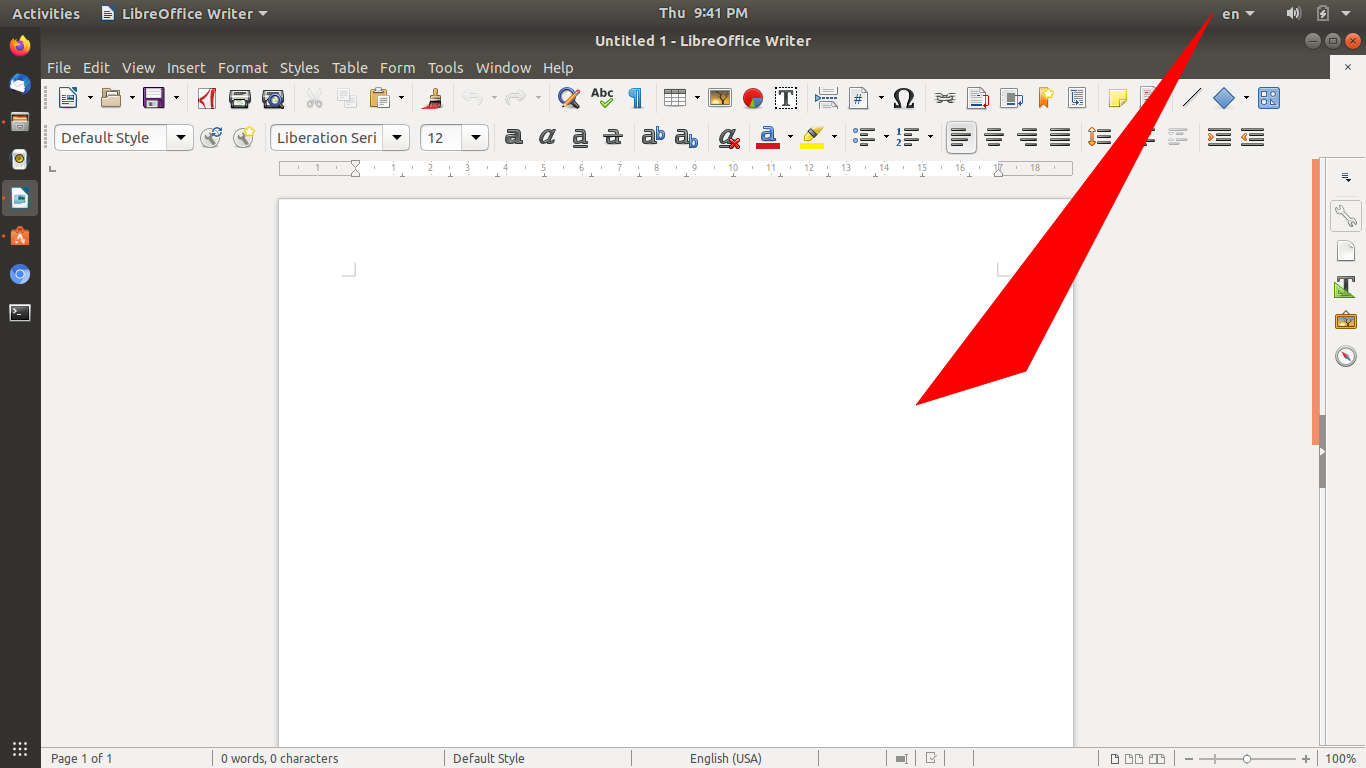This screenshot has height=768, width=1366.
Task: Open the File menu
Action: pos(59,68)
